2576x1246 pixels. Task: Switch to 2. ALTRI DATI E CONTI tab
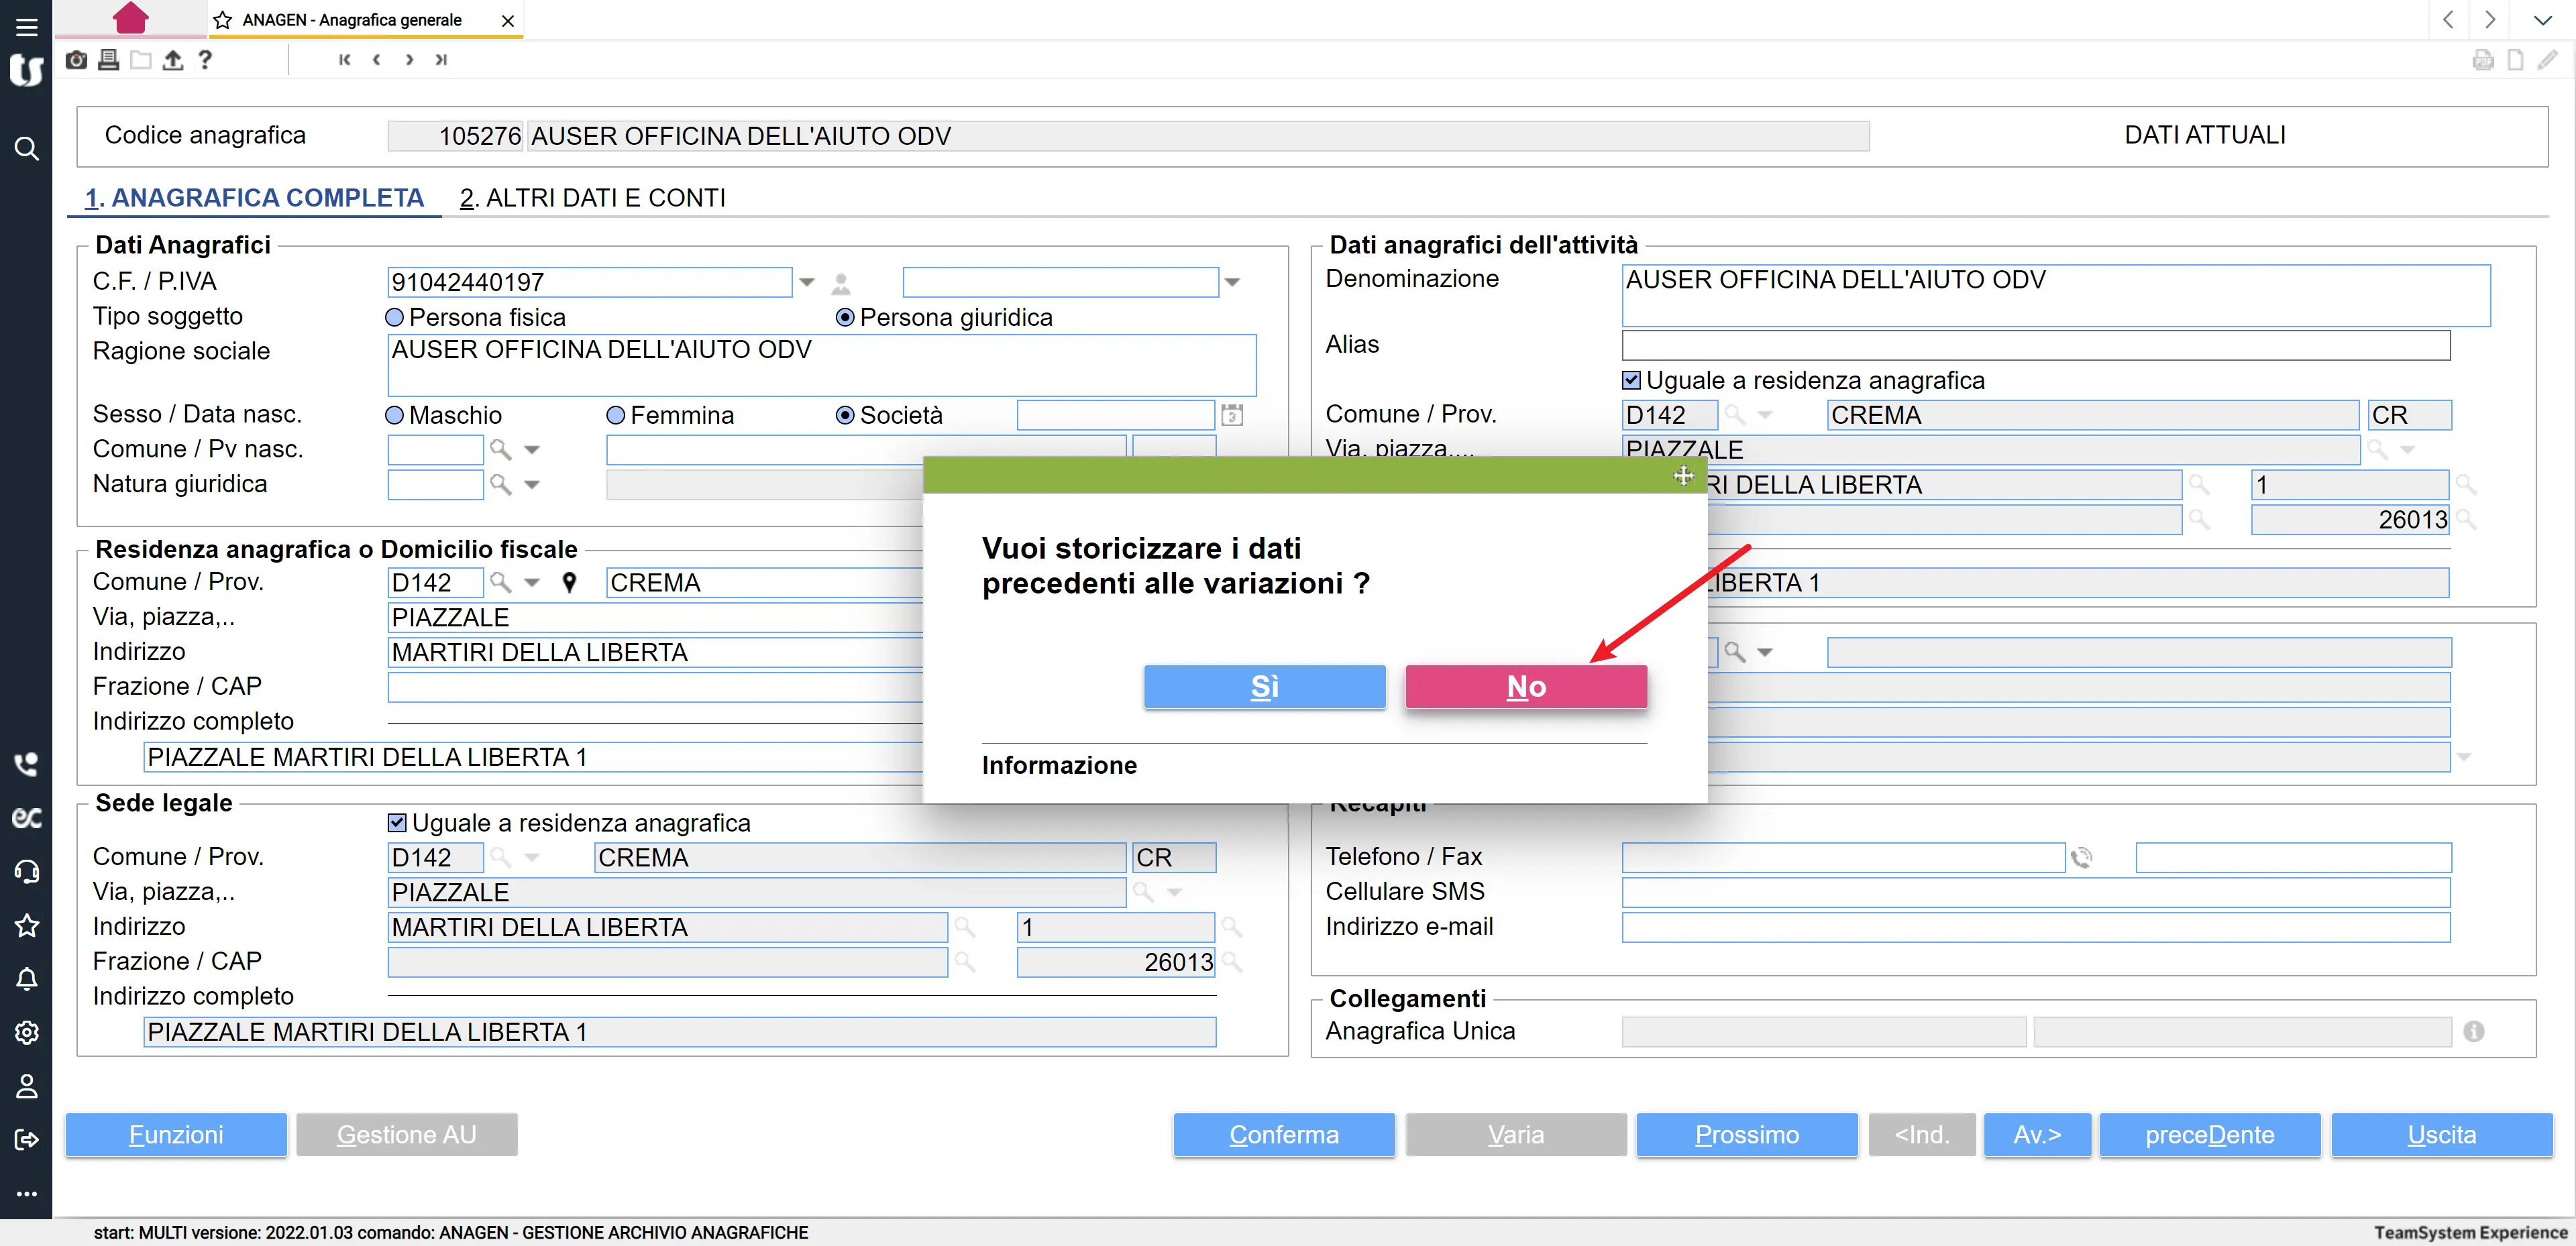[x=592, y=198]
